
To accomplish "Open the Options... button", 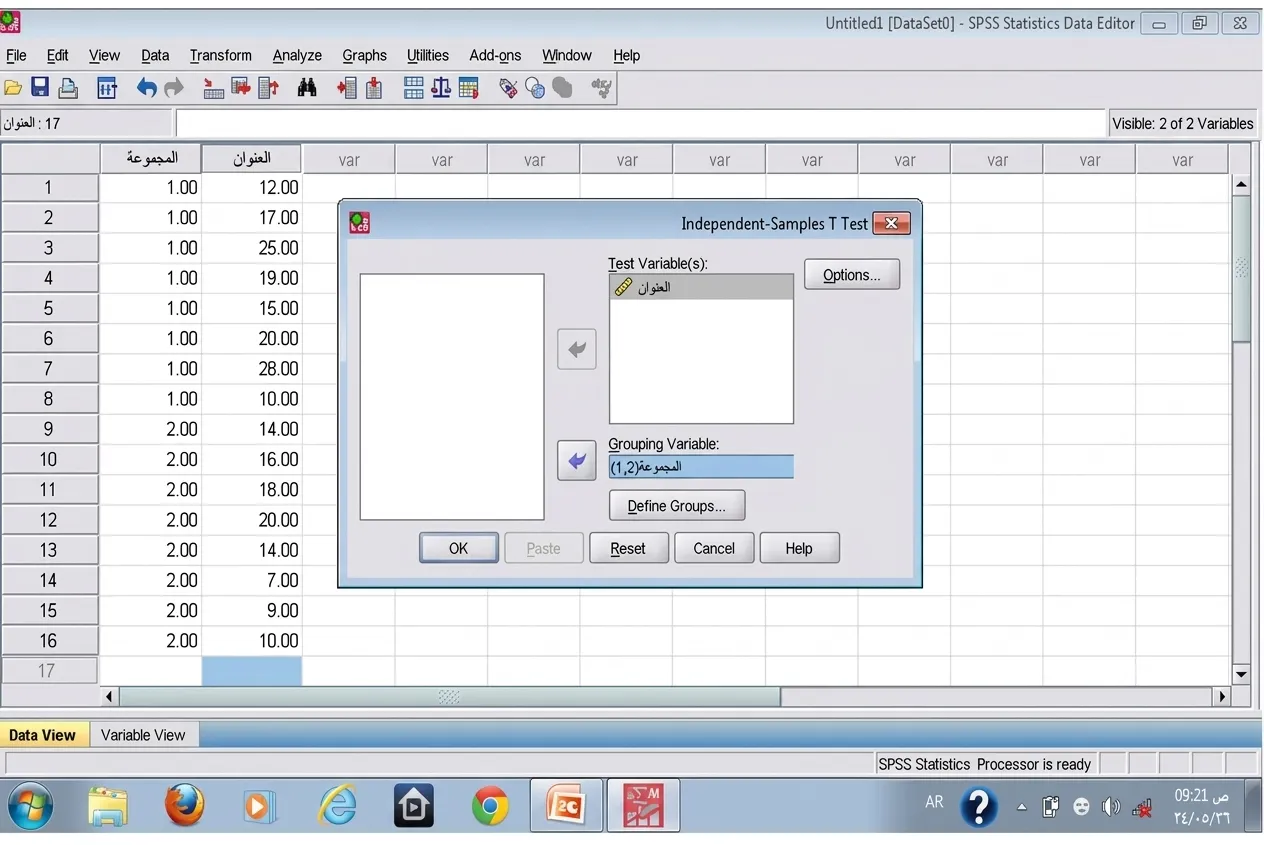I will point(852,275).
